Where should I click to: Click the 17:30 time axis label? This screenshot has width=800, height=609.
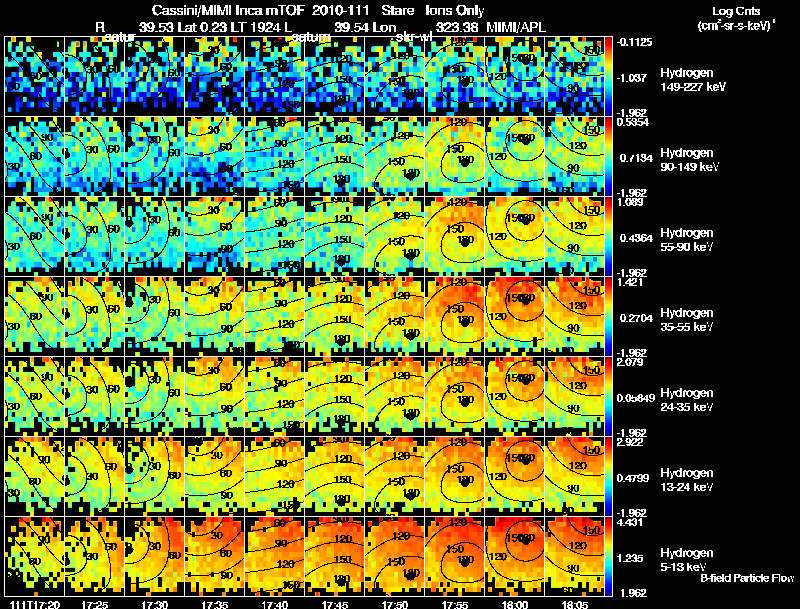155,604
